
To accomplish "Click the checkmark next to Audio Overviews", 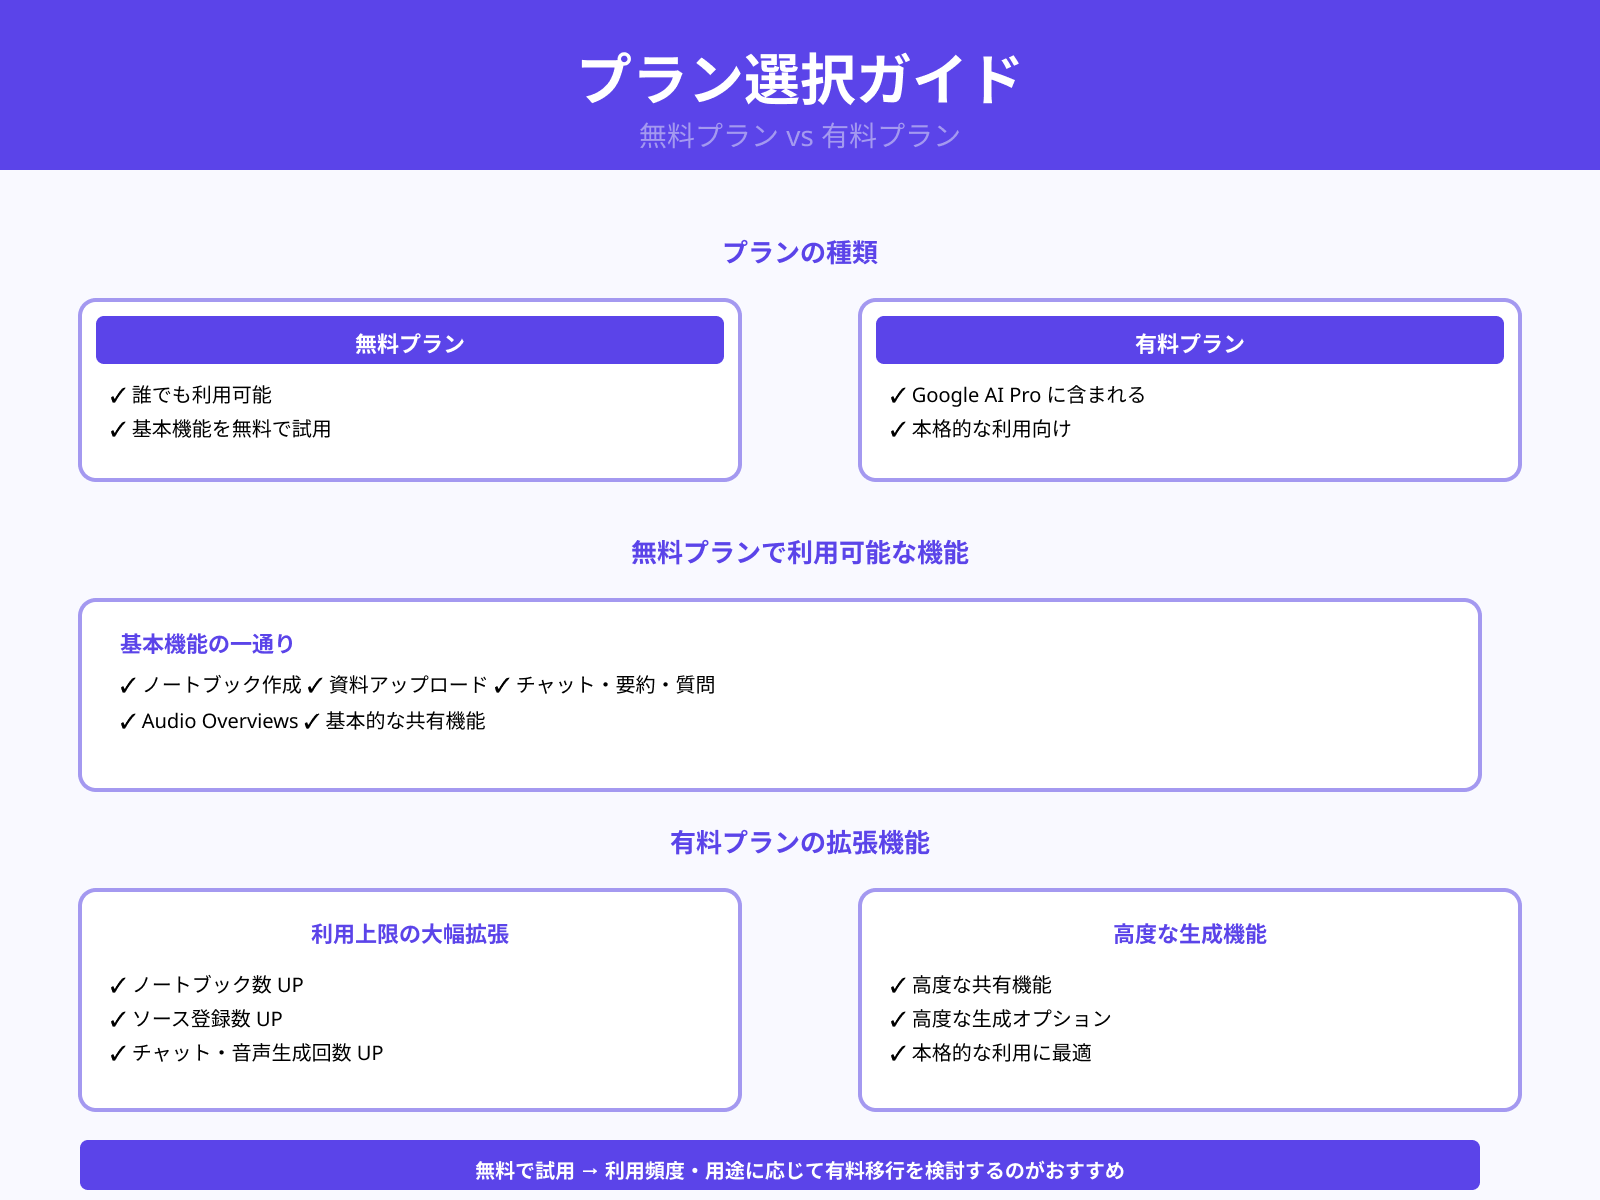I will (127, 721).
